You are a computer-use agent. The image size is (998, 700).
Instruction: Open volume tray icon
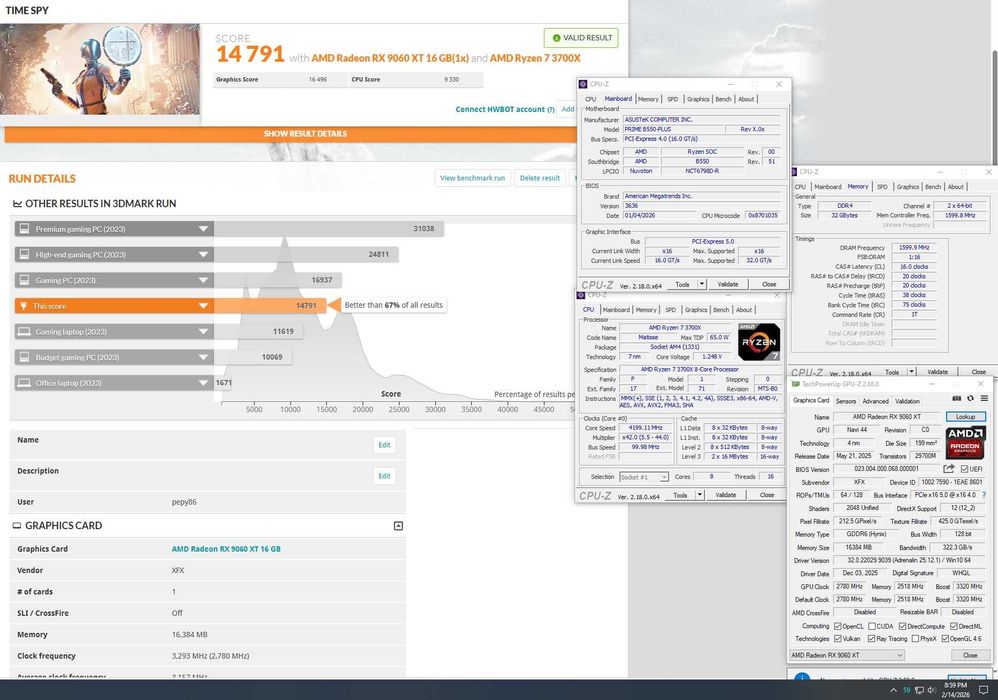coord(931,690)
